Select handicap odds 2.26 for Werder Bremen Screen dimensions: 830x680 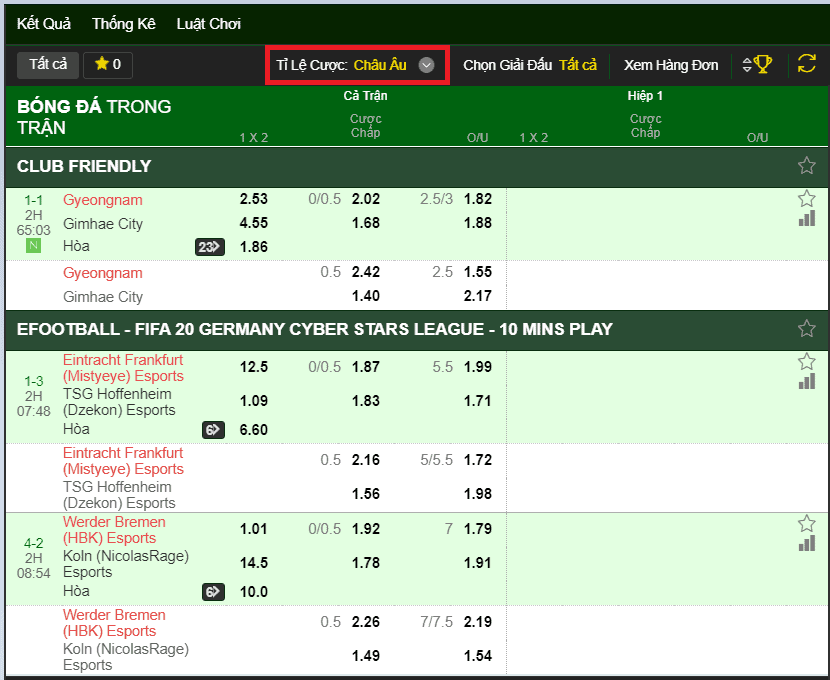point(366,622)
